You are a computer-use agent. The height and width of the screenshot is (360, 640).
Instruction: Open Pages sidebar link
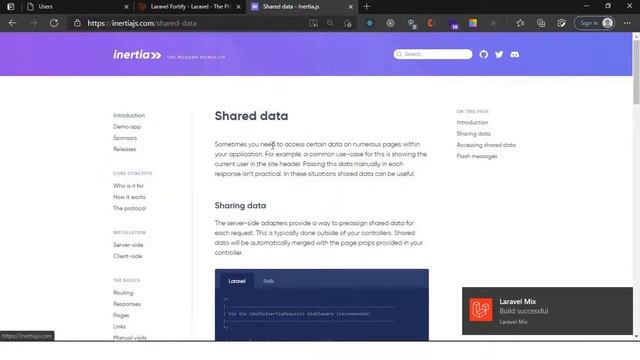[x=121, y=316]
